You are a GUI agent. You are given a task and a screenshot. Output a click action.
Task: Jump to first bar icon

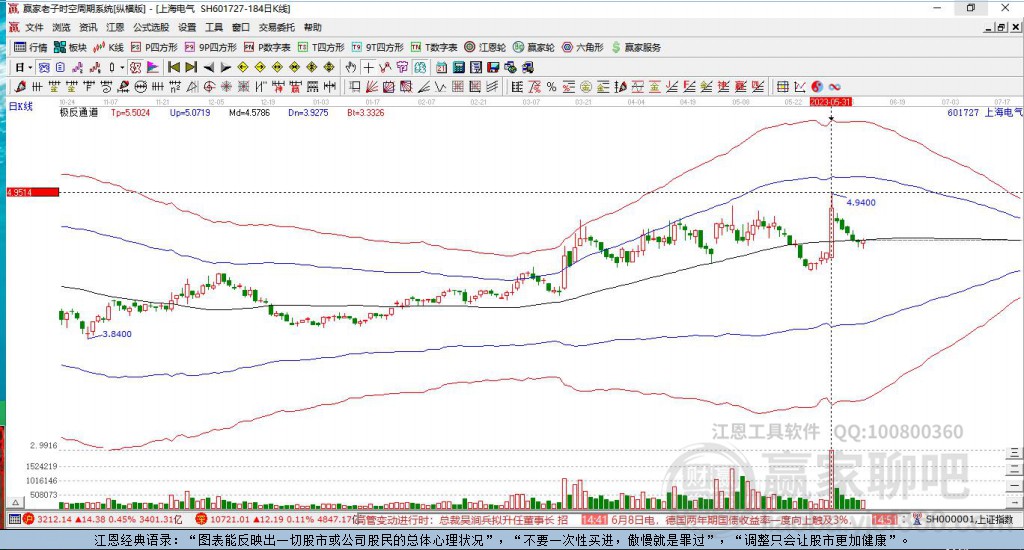(174, 67)
